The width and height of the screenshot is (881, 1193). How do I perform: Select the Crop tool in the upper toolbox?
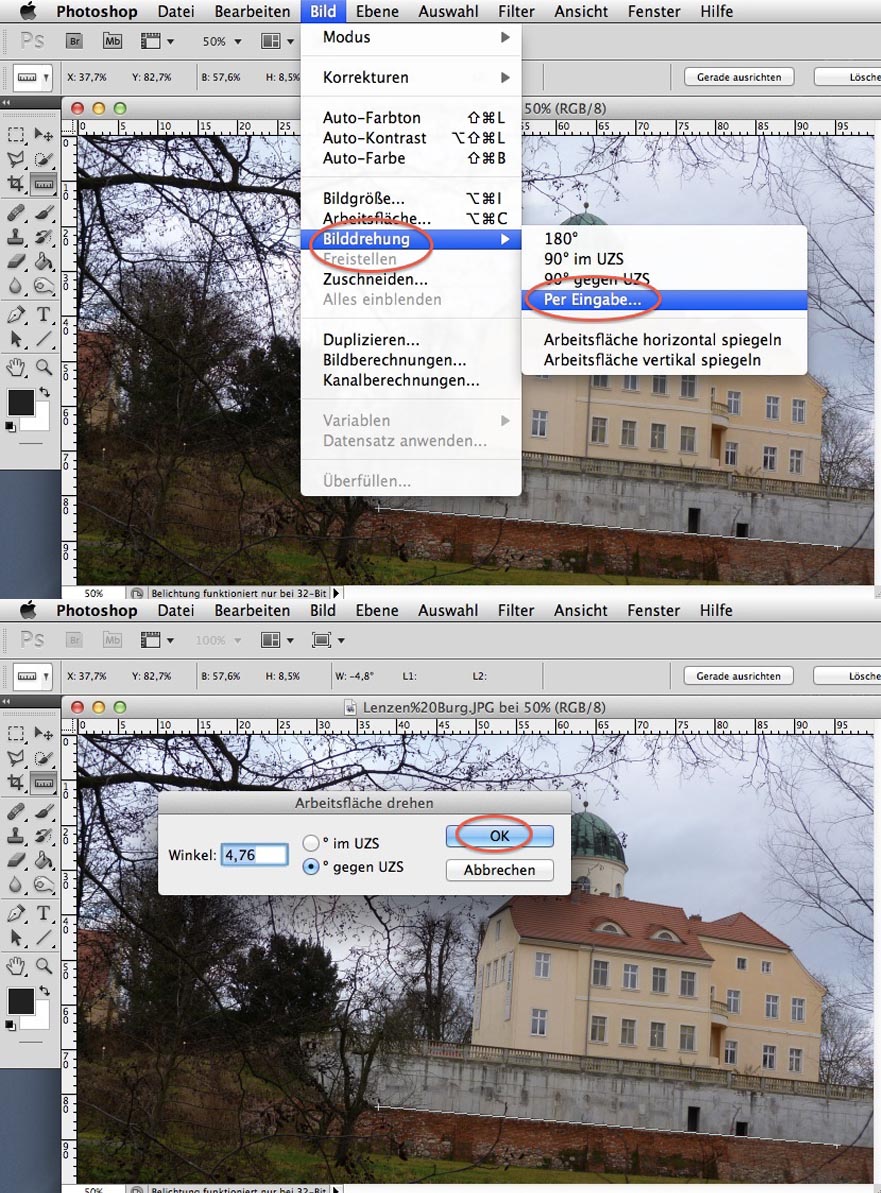click(16, 184)
